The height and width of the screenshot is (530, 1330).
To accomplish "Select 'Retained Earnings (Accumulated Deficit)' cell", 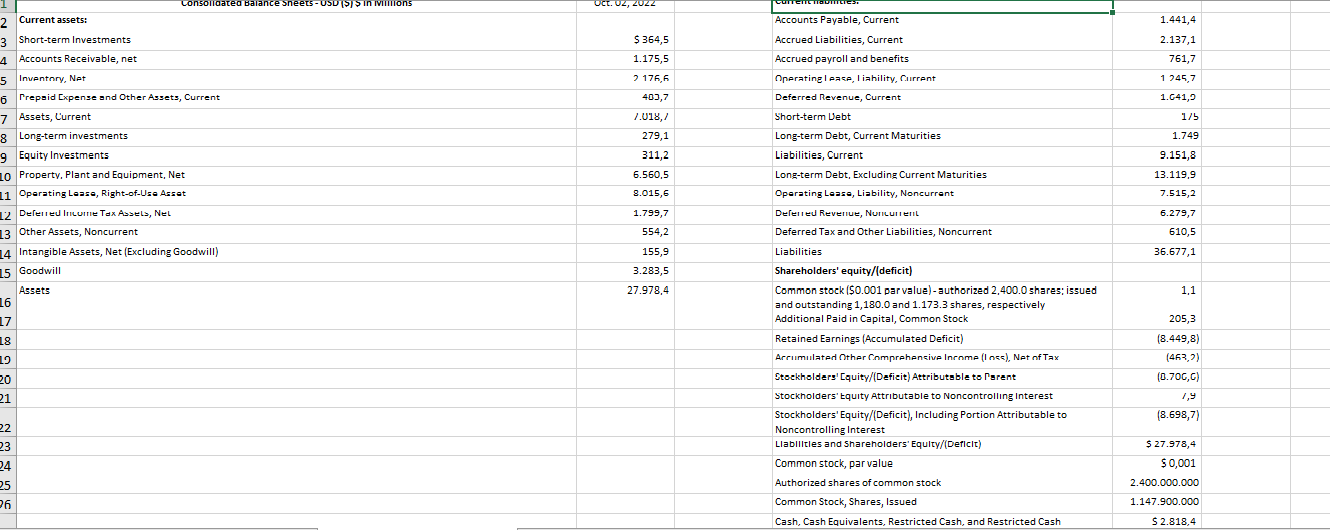I will click(942, 338).
